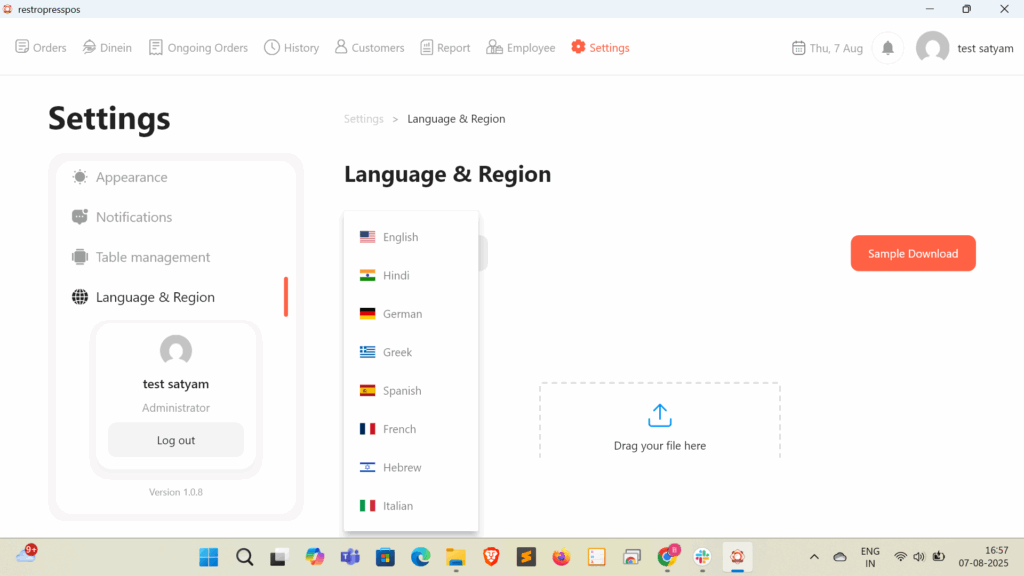
Task: Pick German from the language list
Action: (x=402, y=314)
